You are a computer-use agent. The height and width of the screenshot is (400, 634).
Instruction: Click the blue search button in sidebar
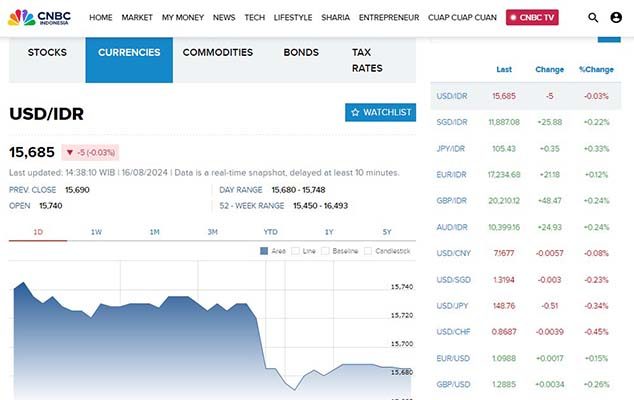pos(609,36)
